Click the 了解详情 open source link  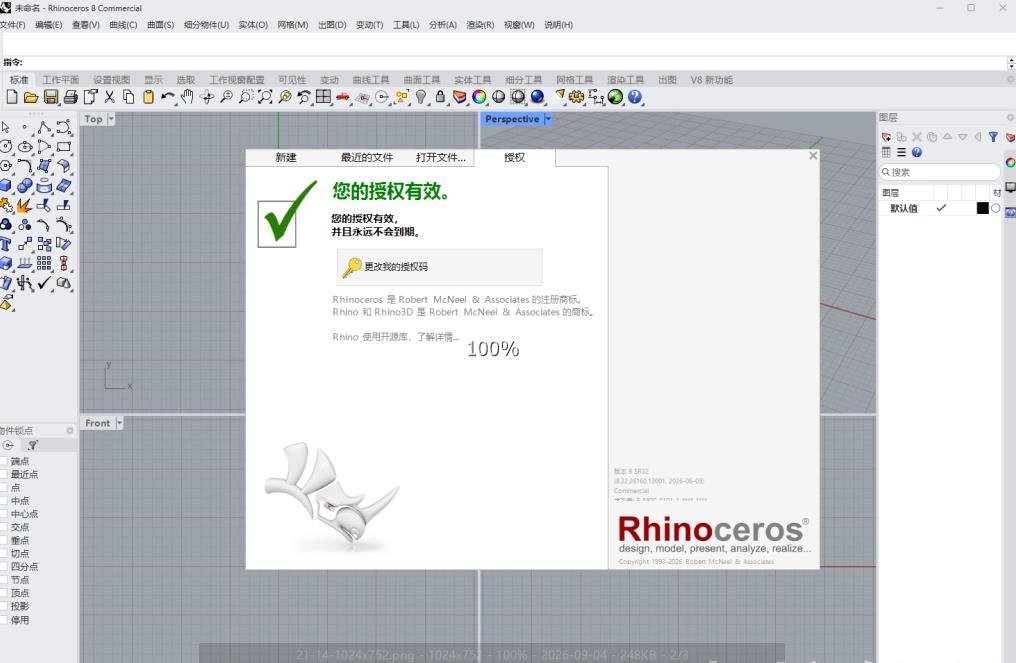[x=438, y=337]
